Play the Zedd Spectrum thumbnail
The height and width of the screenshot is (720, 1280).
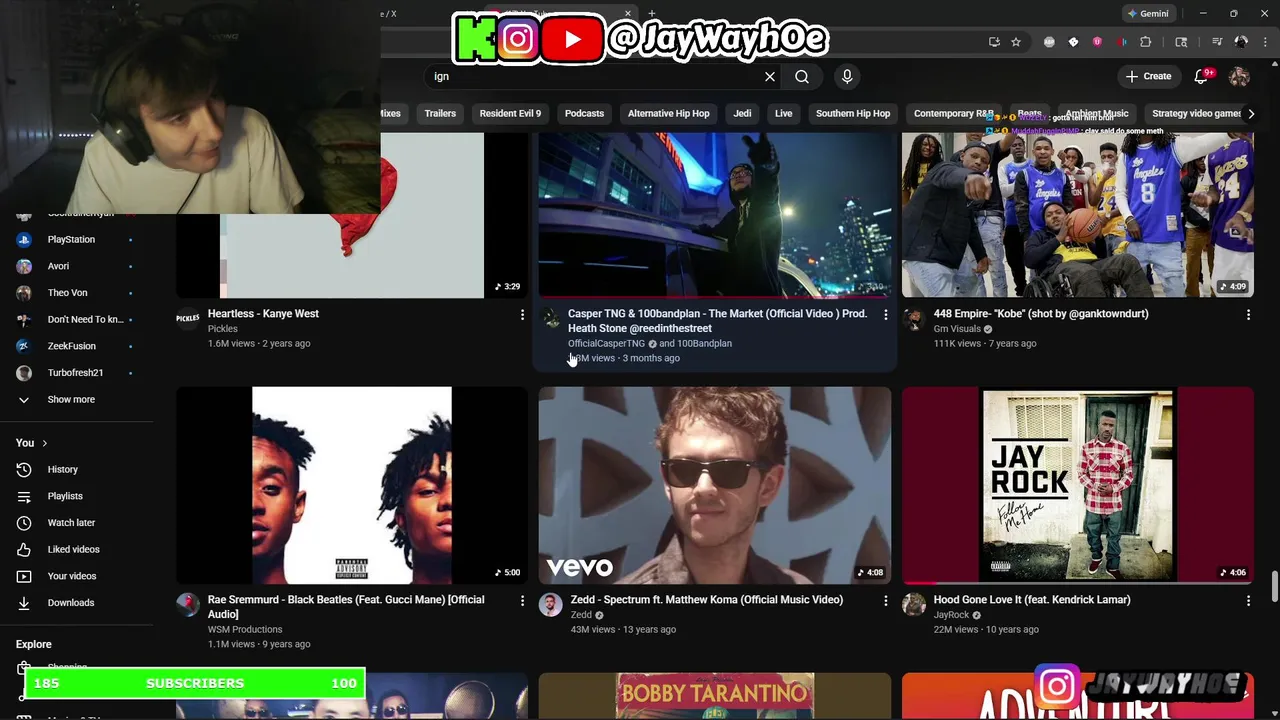click(715, 485)
